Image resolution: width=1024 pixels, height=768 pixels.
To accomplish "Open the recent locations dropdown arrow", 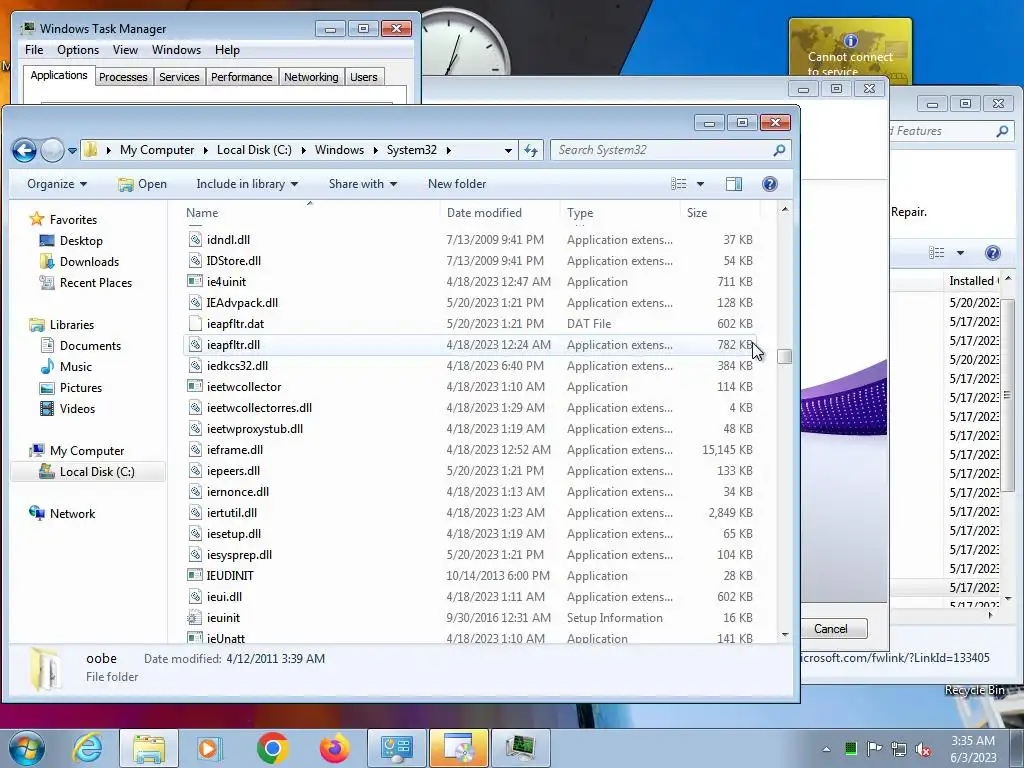I will [x=72, y=150].
